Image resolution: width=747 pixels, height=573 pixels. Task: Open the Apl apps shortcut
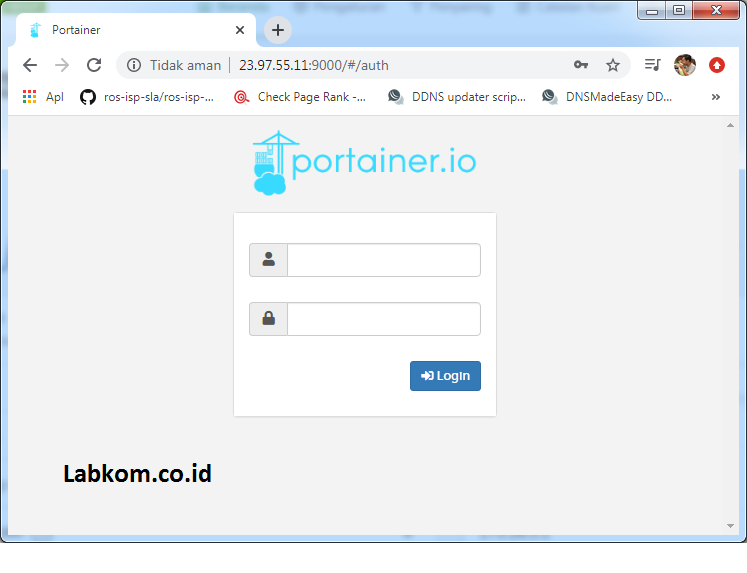click(43, 97)
